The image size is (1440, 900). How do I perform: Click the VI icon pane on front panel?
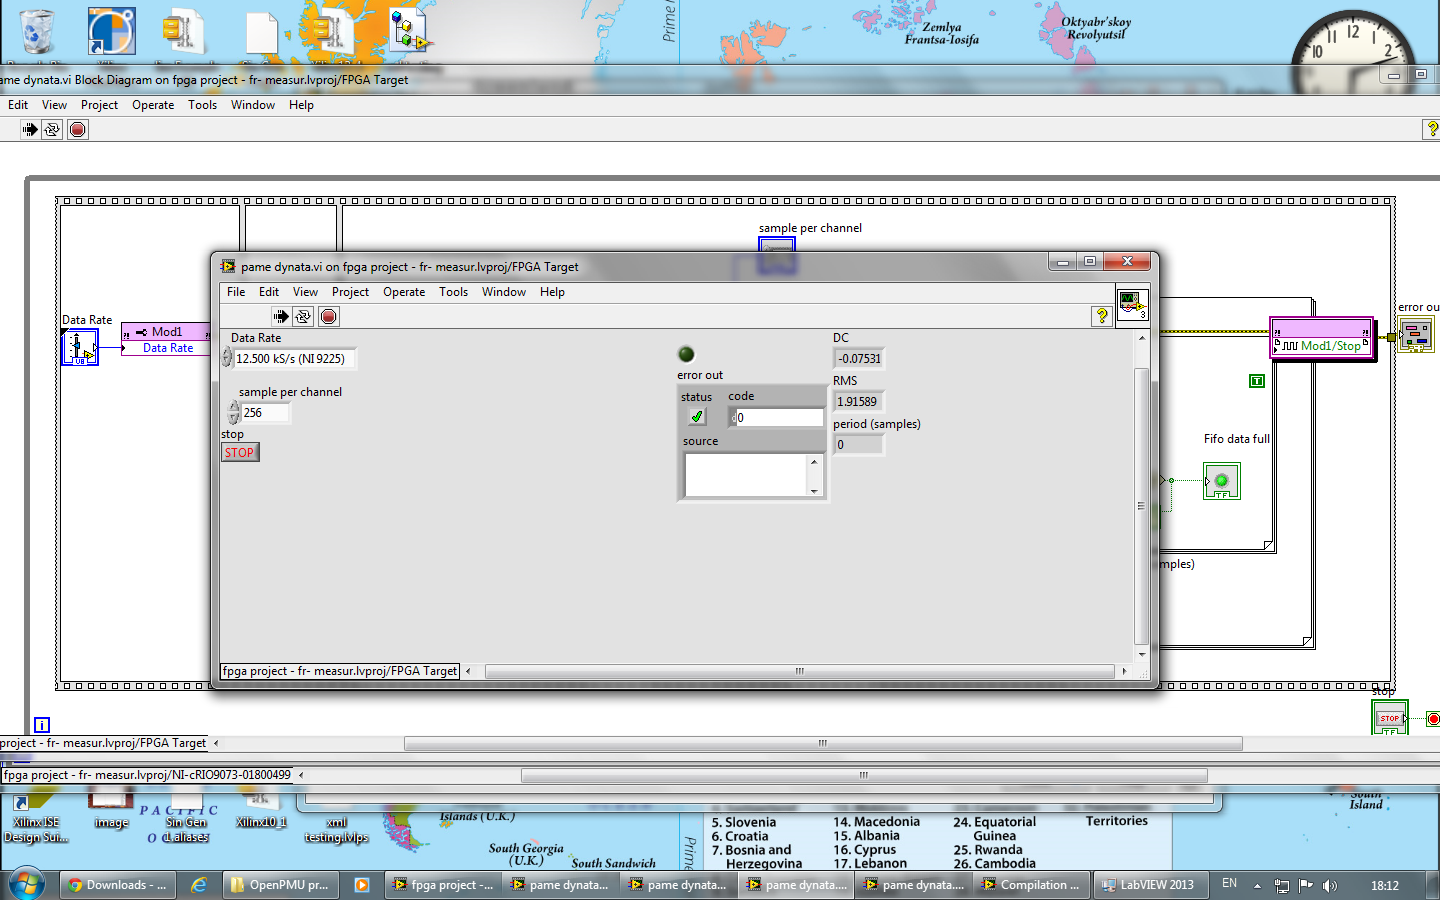coord(1132,305)
